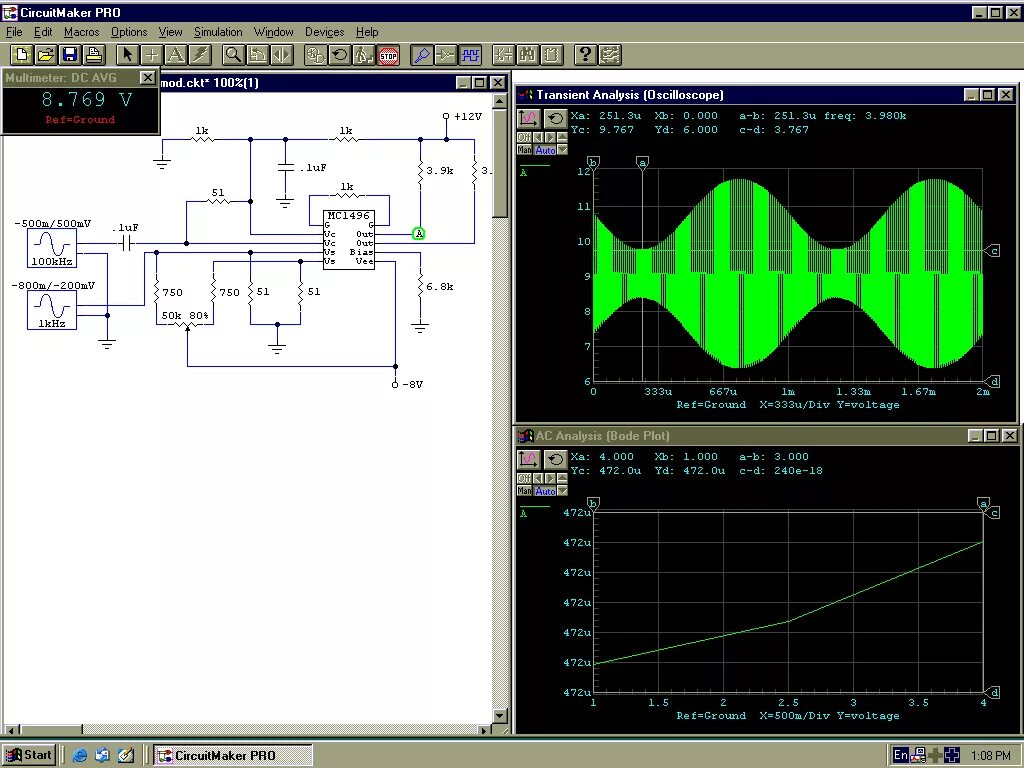The width and height of the screenshot is (1024, 768).
Task: Select the Arrow pointer tool
Action: click(x=127, y=55)
